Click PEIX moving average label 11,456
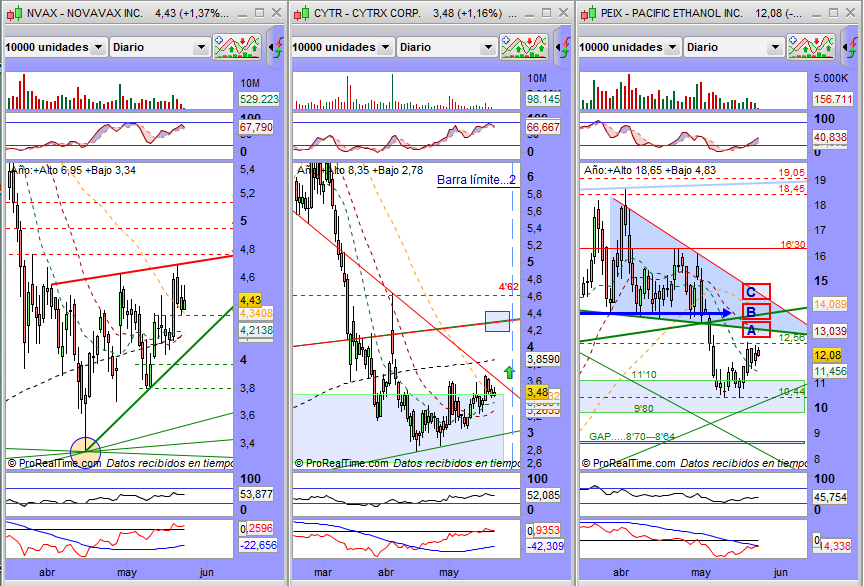Screen dimensions: 864x586 click(x=830, y=371)
